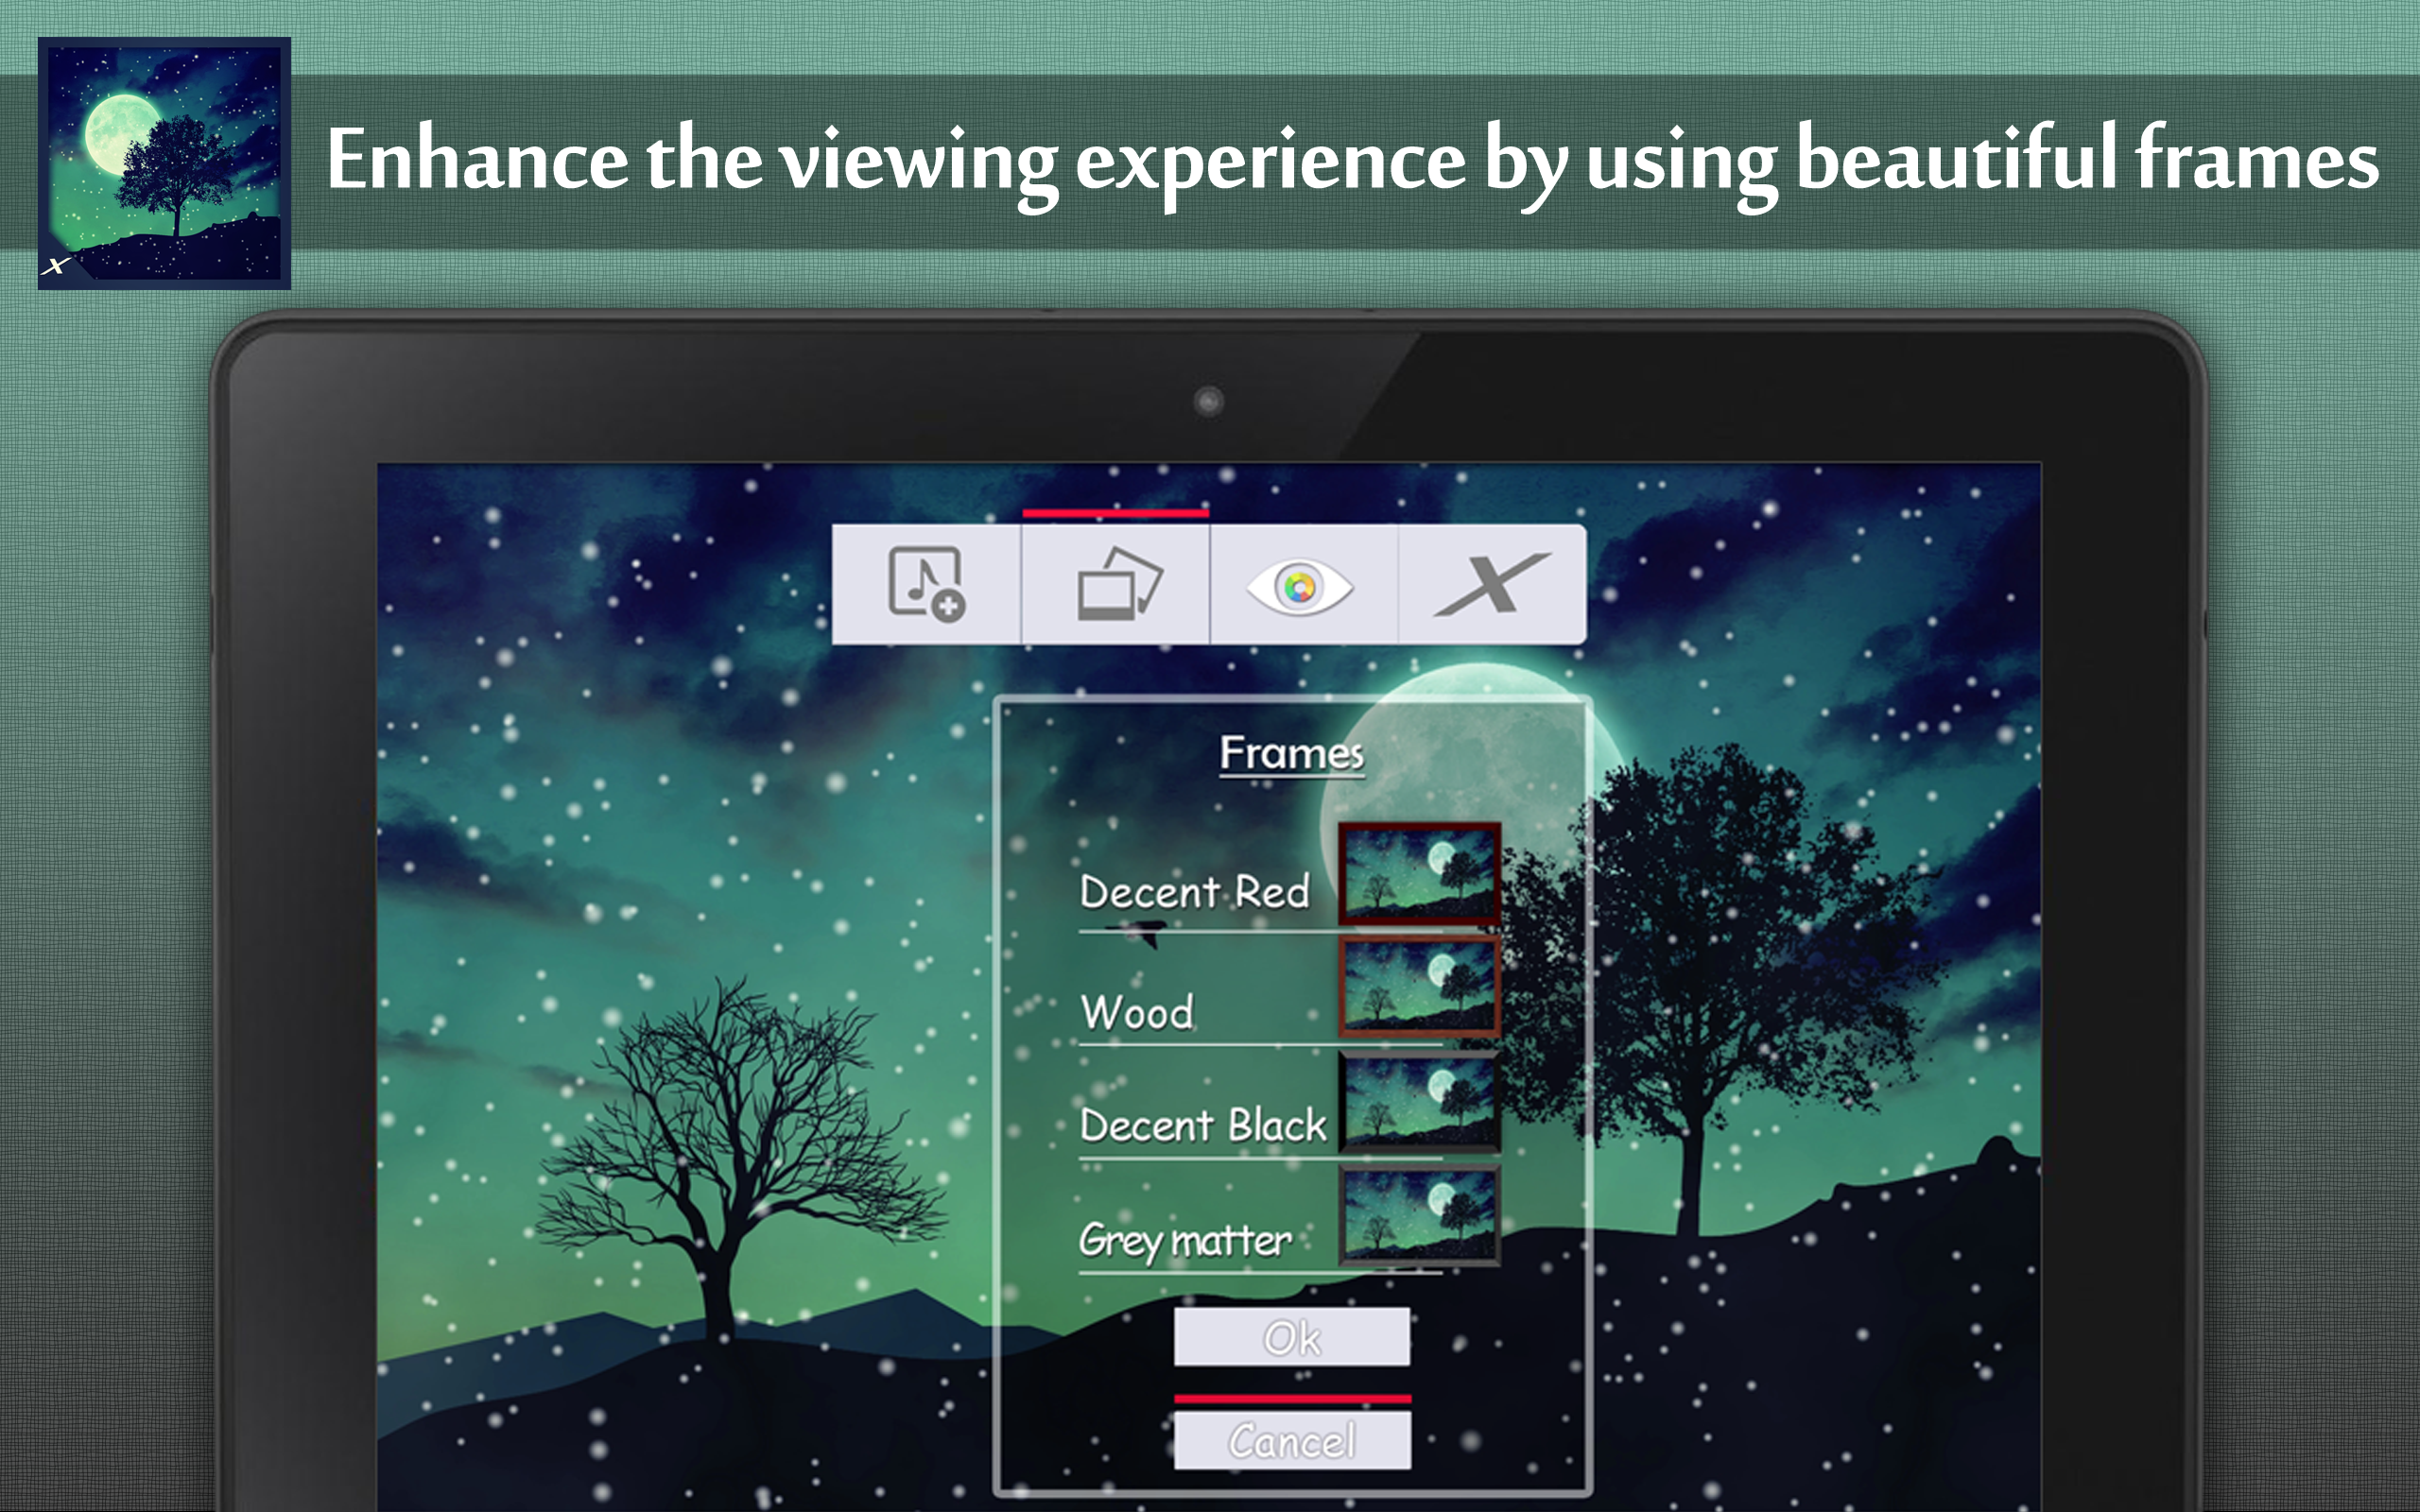Click the app logo in top-left corner
This screenshot has height=1512, width=2420.
click(x=165, y=164)
